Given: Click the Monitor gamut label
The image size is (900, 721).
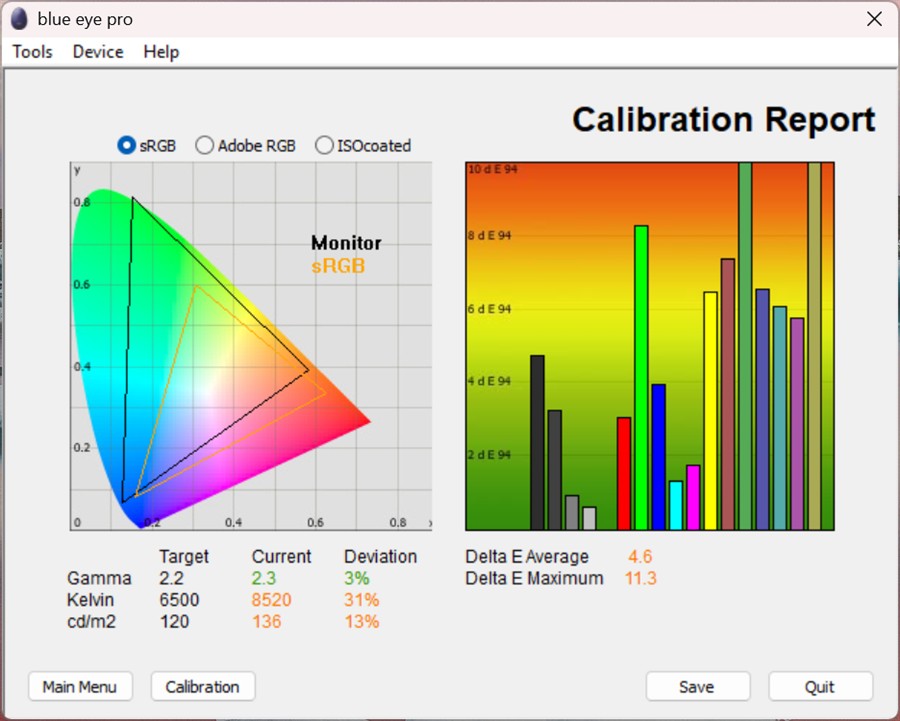Looking at the screenshot, I should [x=345, y=242].
